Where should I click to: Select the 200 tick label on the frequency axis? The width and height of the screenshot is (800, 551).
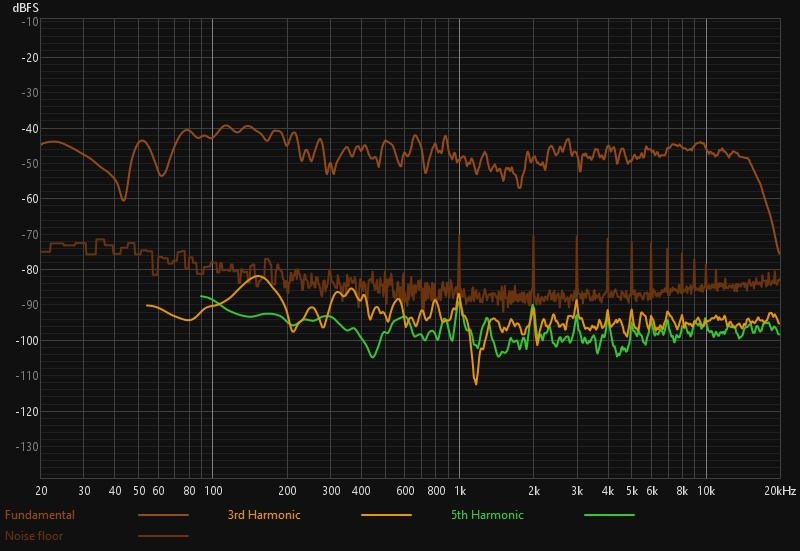(287, 491)
